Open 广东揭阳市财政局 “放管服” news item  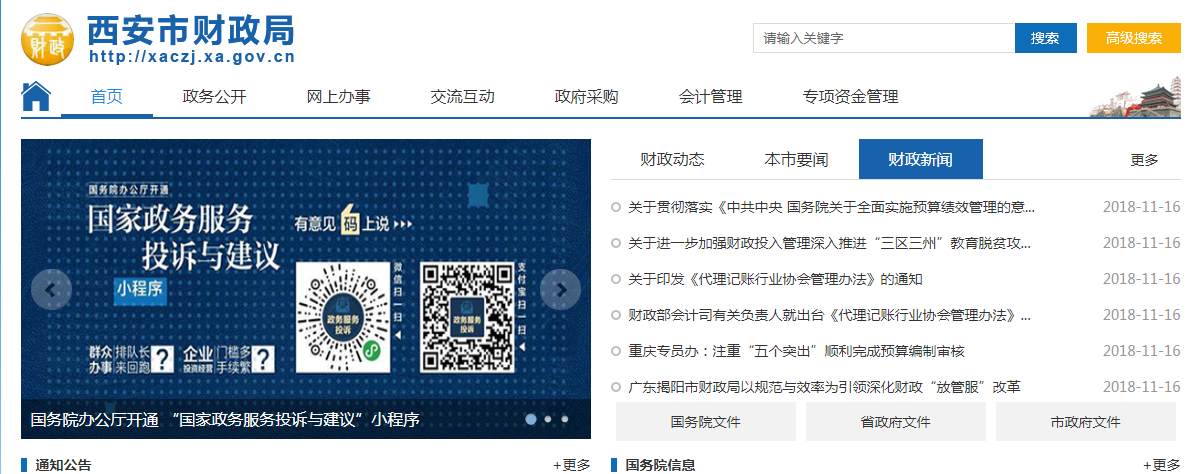point(825,387)
